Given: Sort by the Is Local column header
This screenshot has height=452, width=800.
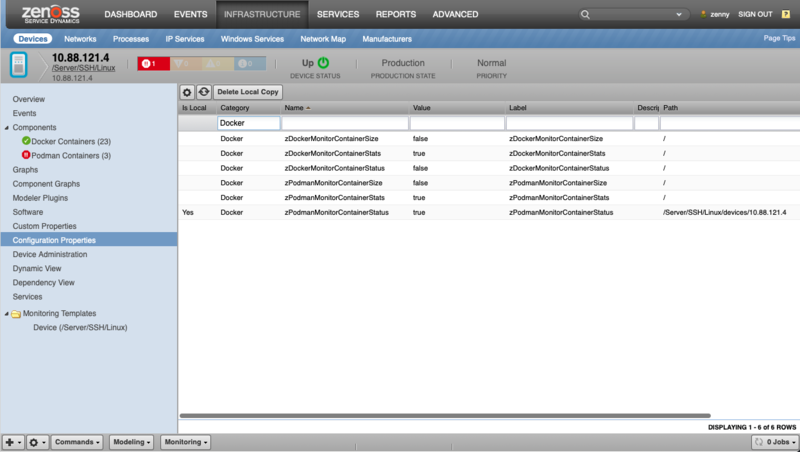Looking at the screenshot, I should tap(197, 108).
